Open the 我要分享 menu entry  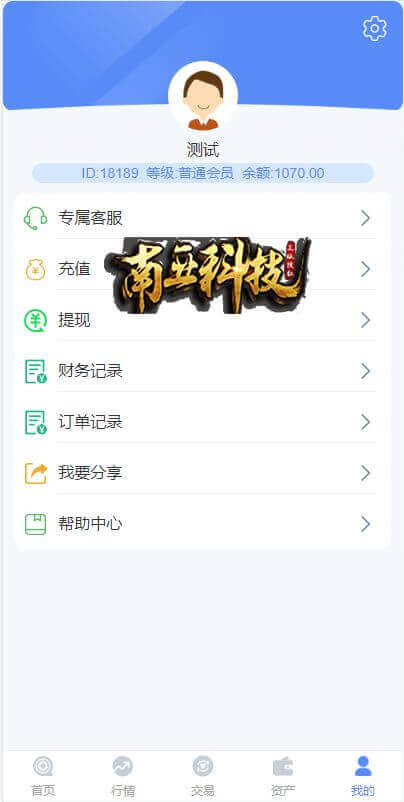pyautogui.click(x=203, y=473)
